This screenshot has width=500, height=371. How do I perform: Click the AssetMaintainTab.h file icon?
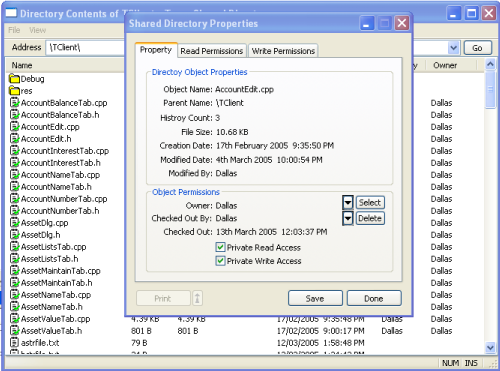(15, 283)
